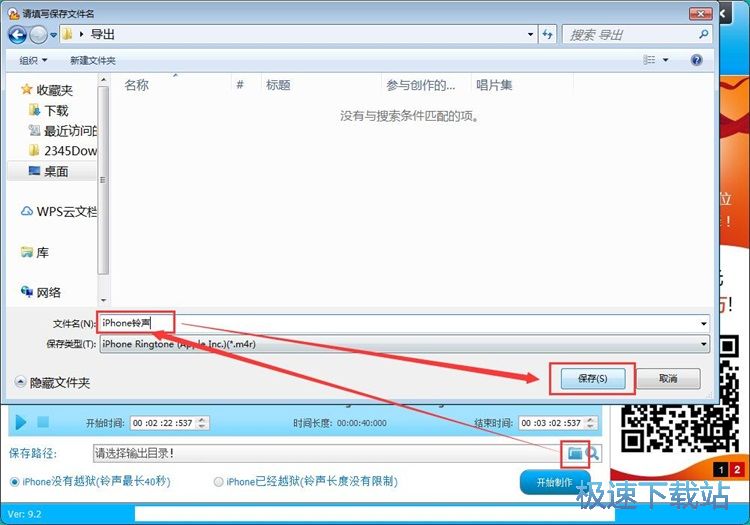Image resolution: width=750 pixels, height=525 pixels.
Task: Adjust 开始时间 spinner arrows
Action: 202,423
